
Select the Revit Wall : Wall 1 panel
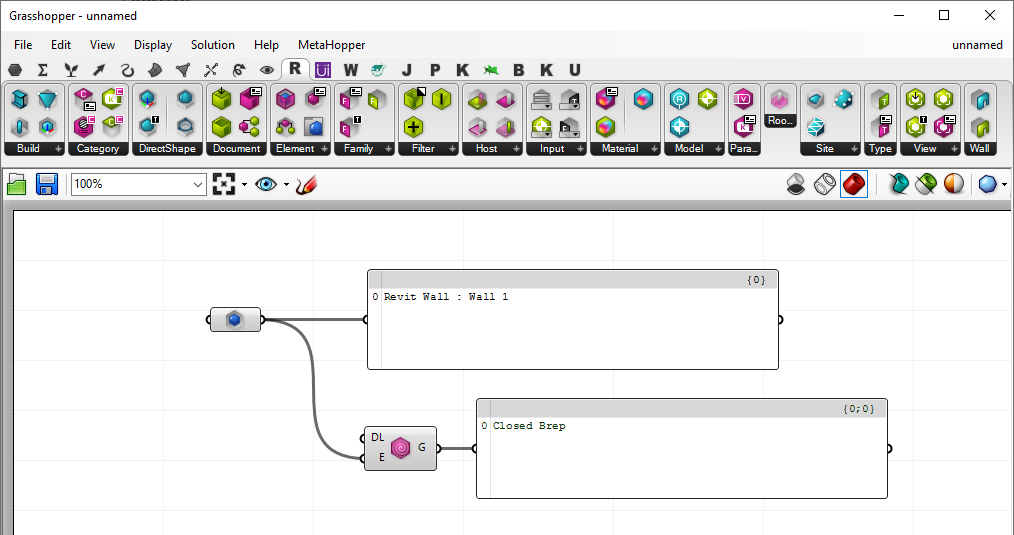pyautogui.click(x=572, y=328)
